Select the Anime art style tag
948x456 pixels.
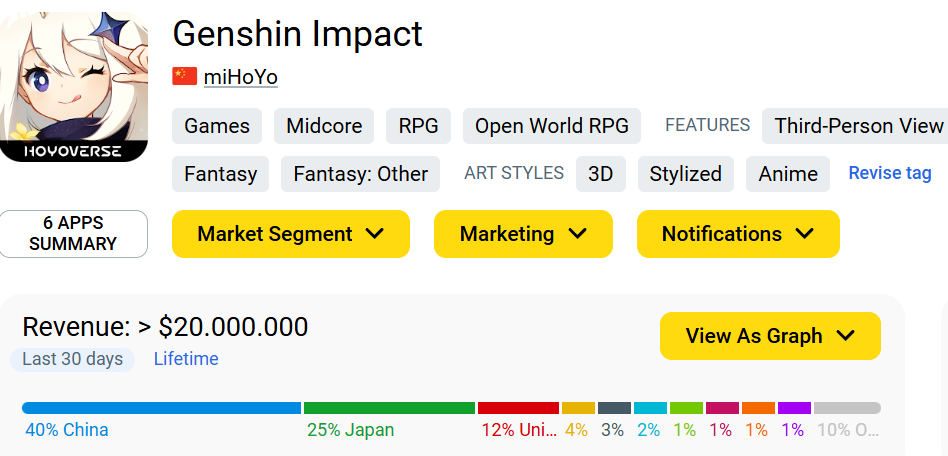[x=788, y=174]
